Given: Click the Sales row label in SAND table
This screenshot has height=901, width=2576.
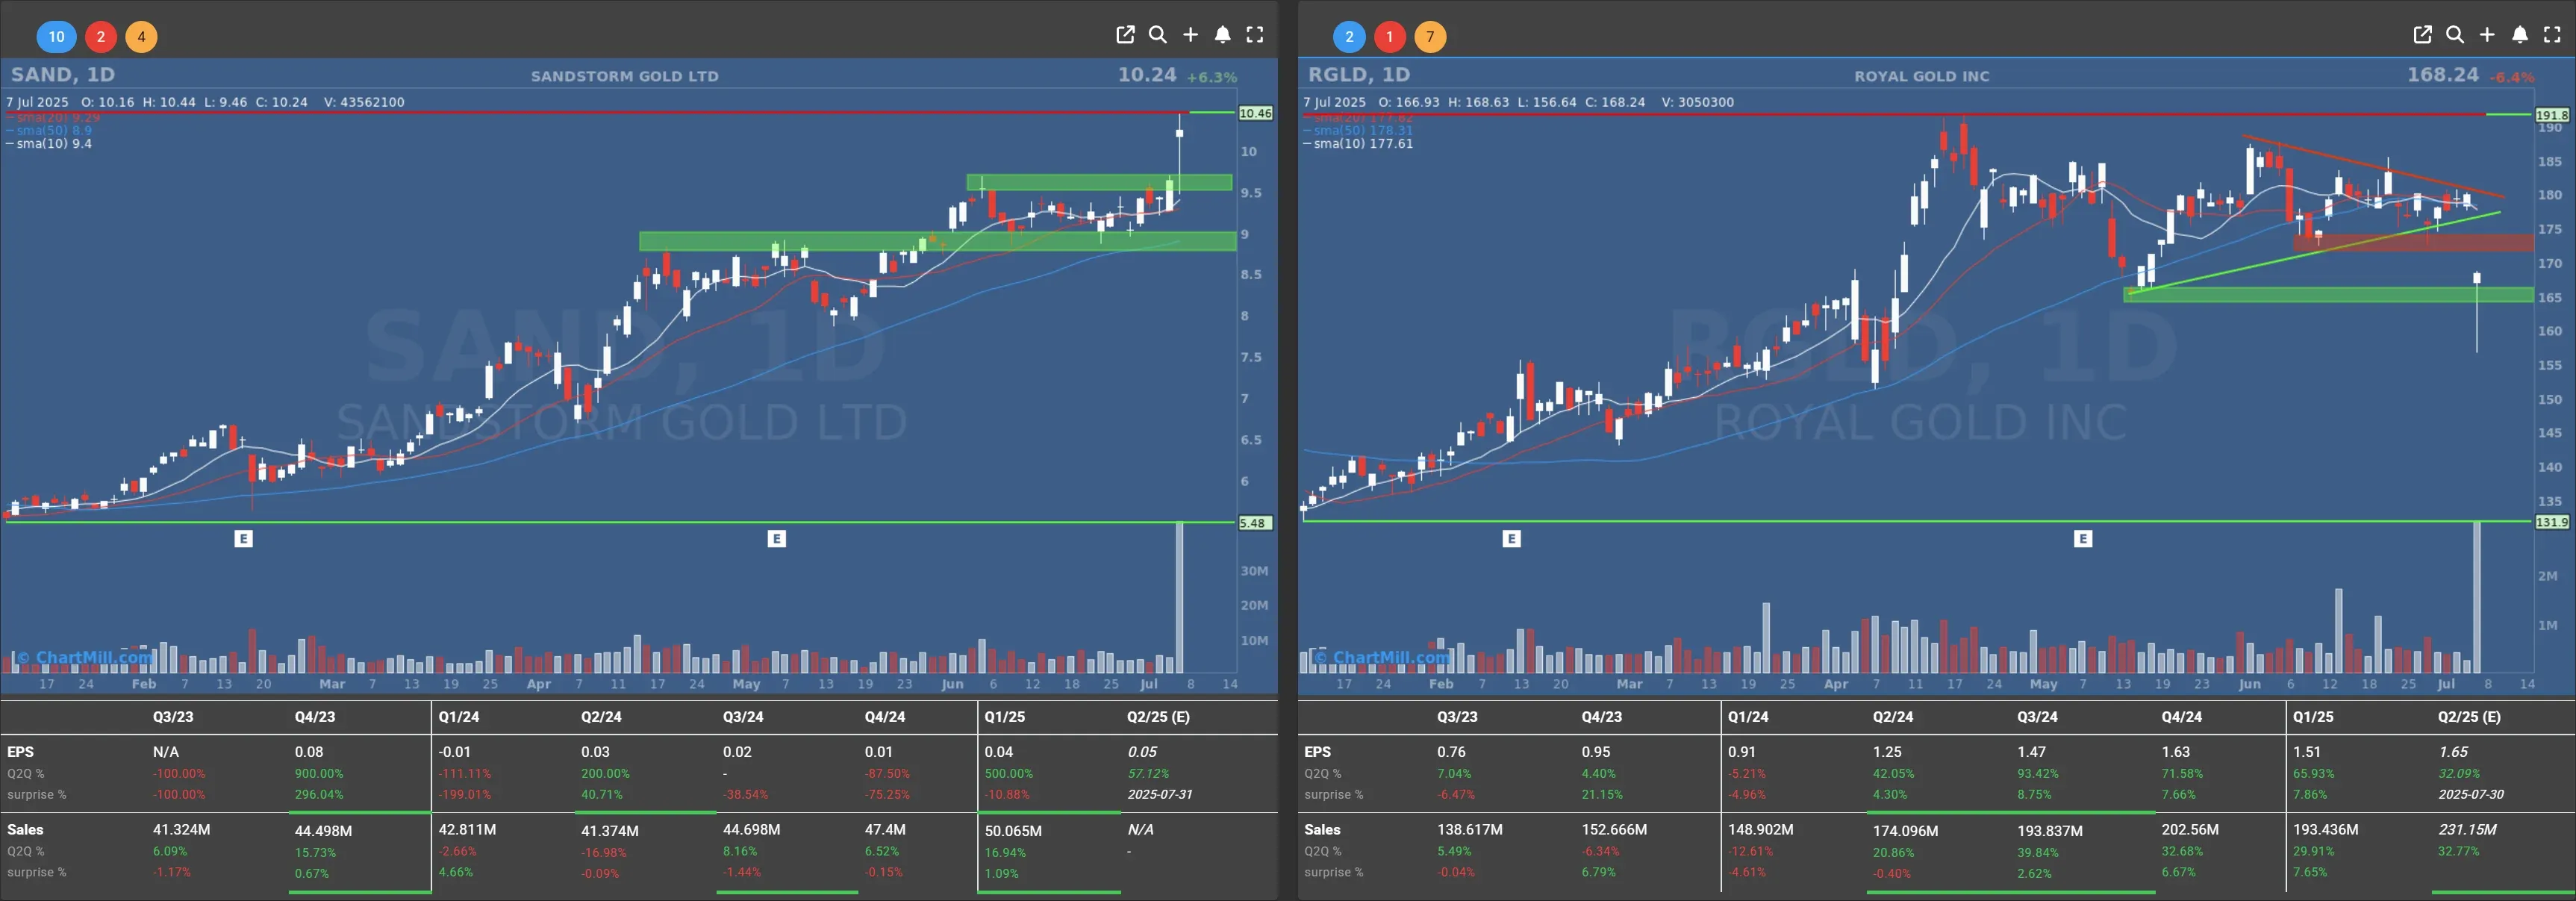Looking at the screenshot, I should (x=25, y=830).
